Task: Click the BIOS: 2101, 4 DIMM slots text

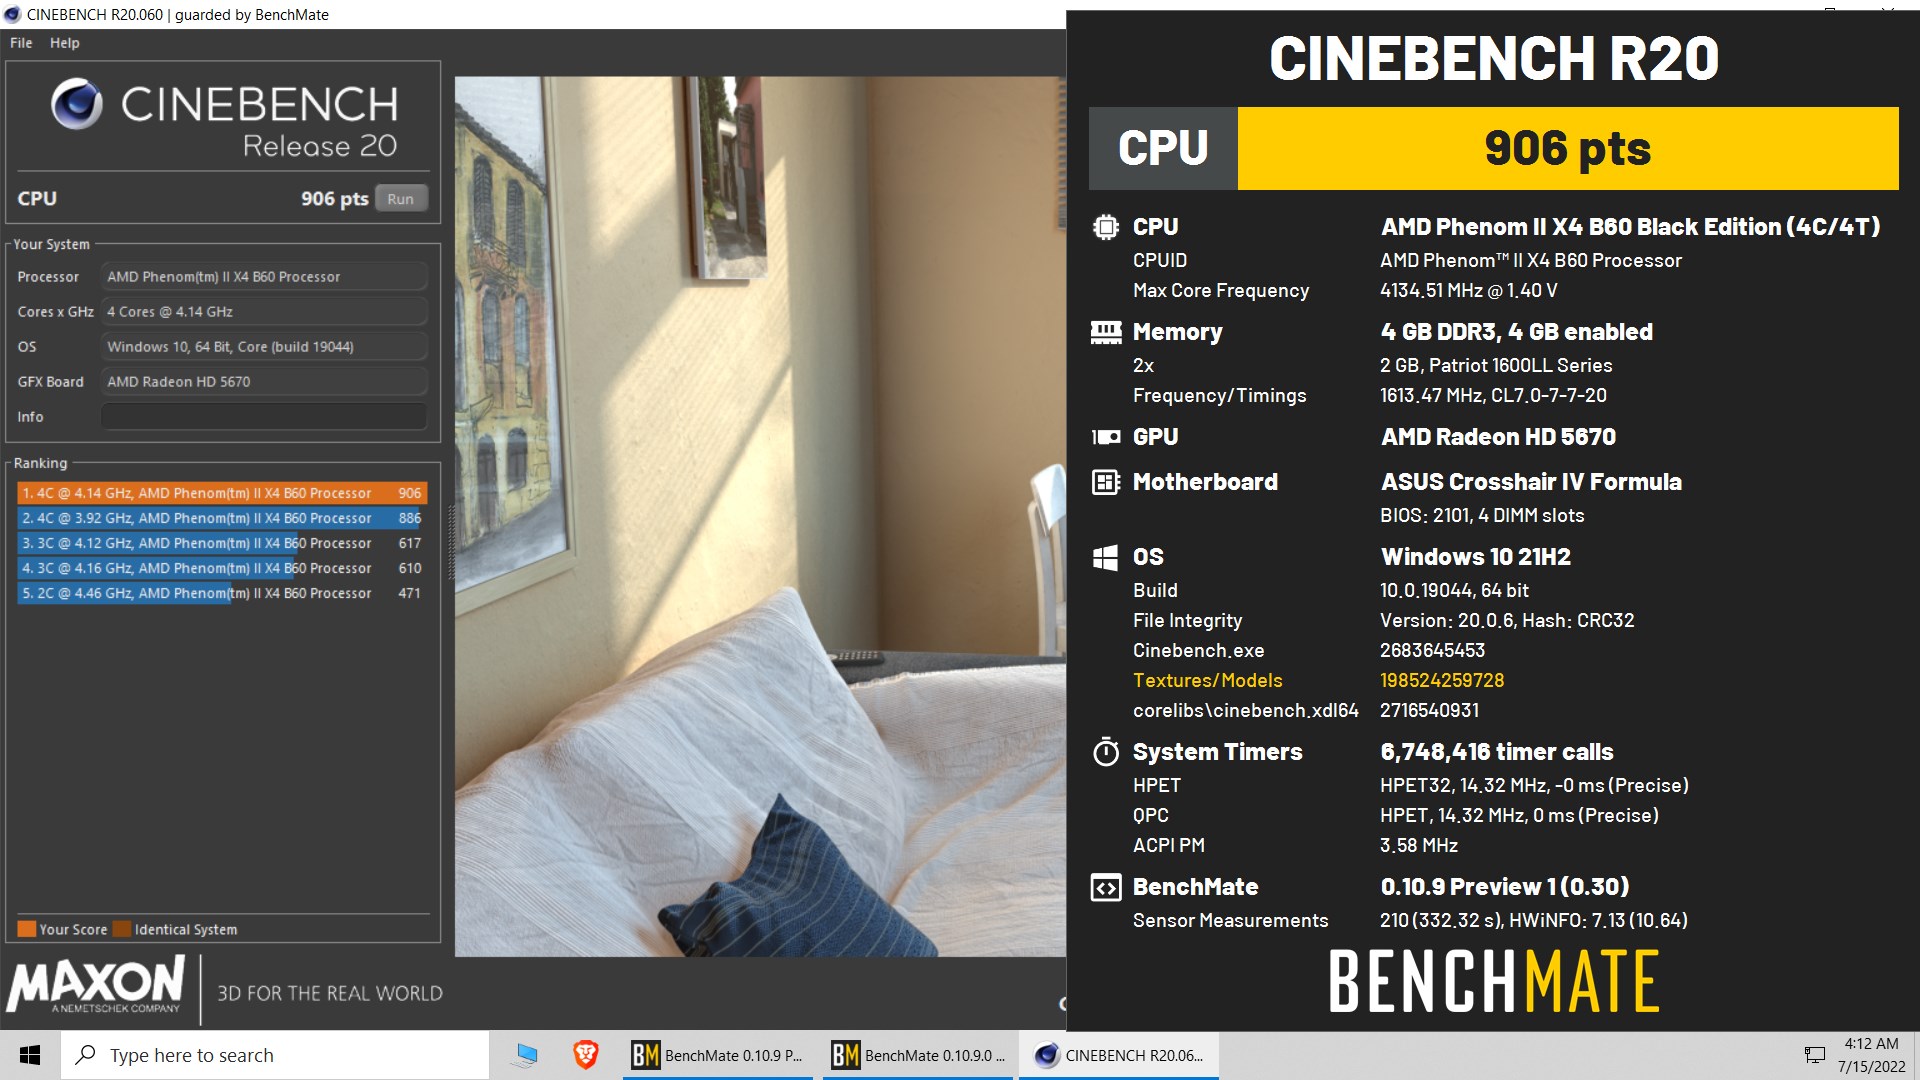Action: pyautogui.click(x=1482, y=515)
